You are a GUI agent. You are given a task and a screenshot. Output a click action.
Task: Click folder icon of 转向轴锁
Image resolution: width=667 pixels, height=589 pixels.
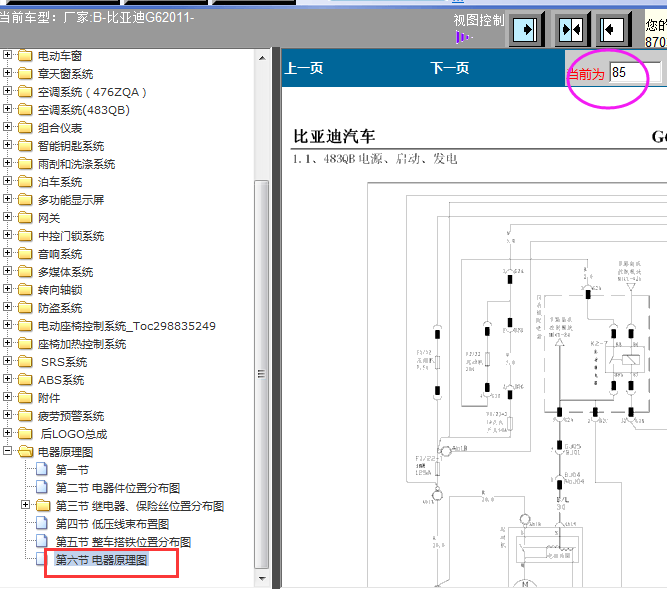[25, 290]
